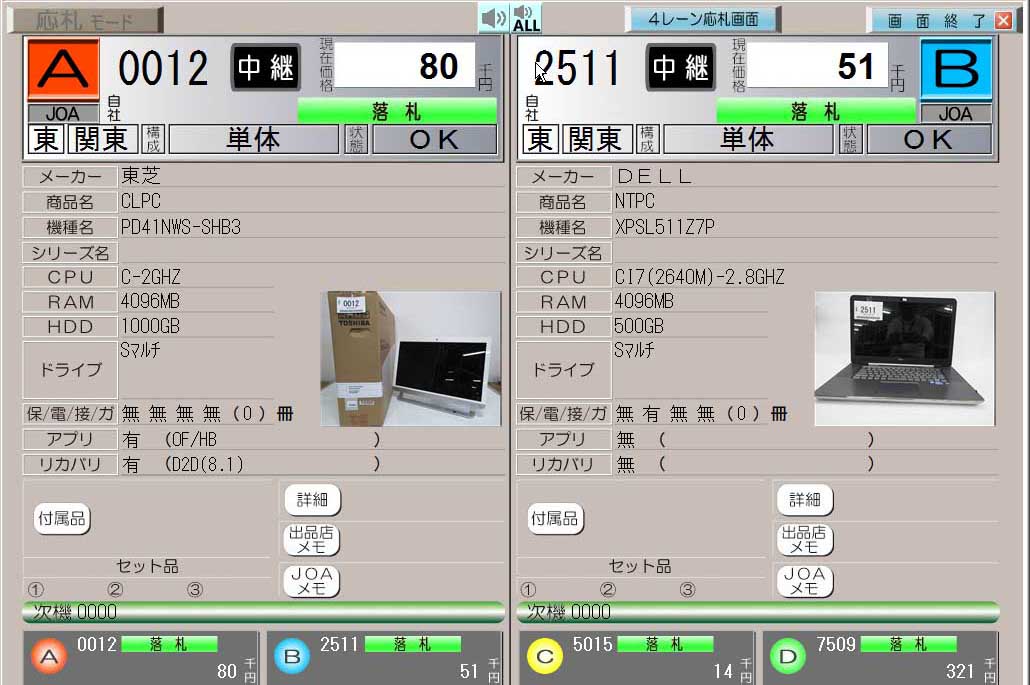Click 次機 0000 bar in lane A
This screenshot has width=1030, height=685.
pyautogui.click(x=263, y=612)
